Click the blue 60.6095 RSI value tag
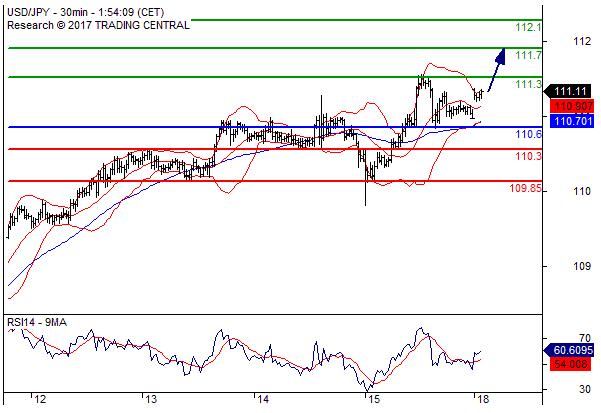601x413 pixels. click(569, 350)
